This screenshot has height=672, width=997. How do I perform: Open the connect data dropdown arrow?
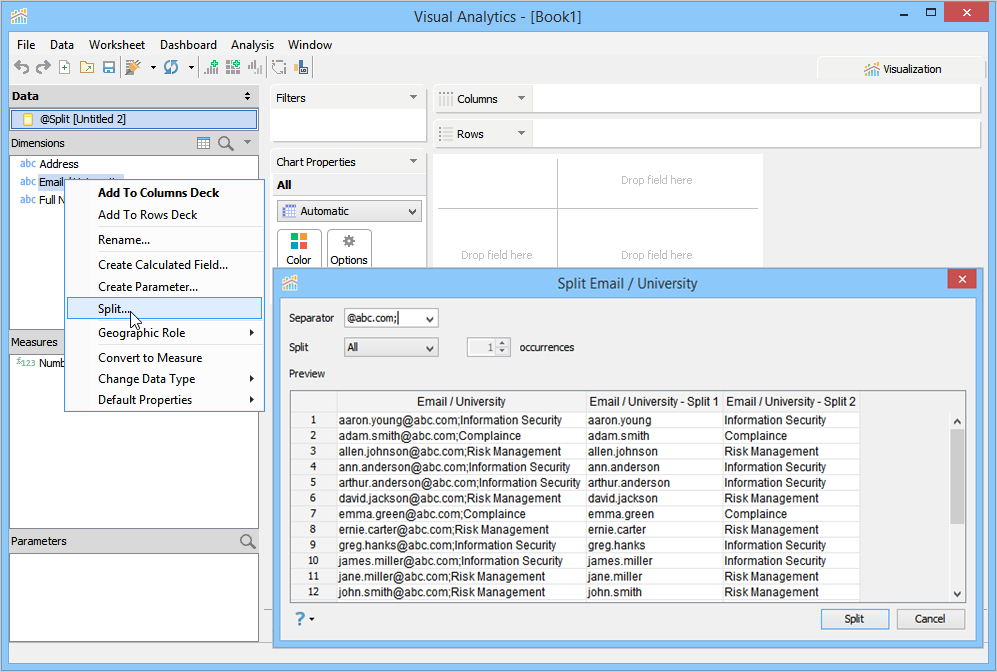pyautogui.click(x=153, y=67)
